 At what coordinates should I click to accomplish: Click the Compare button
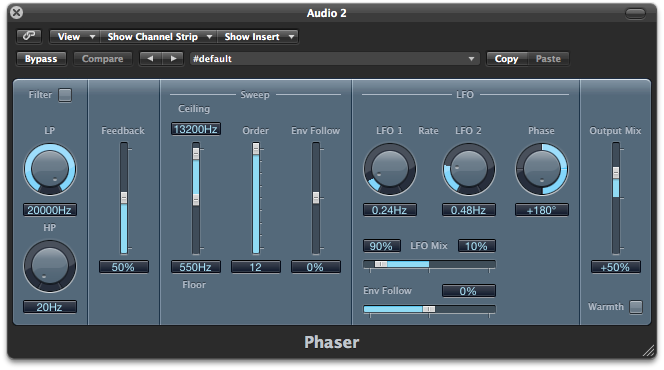click(x=102, y=59)
